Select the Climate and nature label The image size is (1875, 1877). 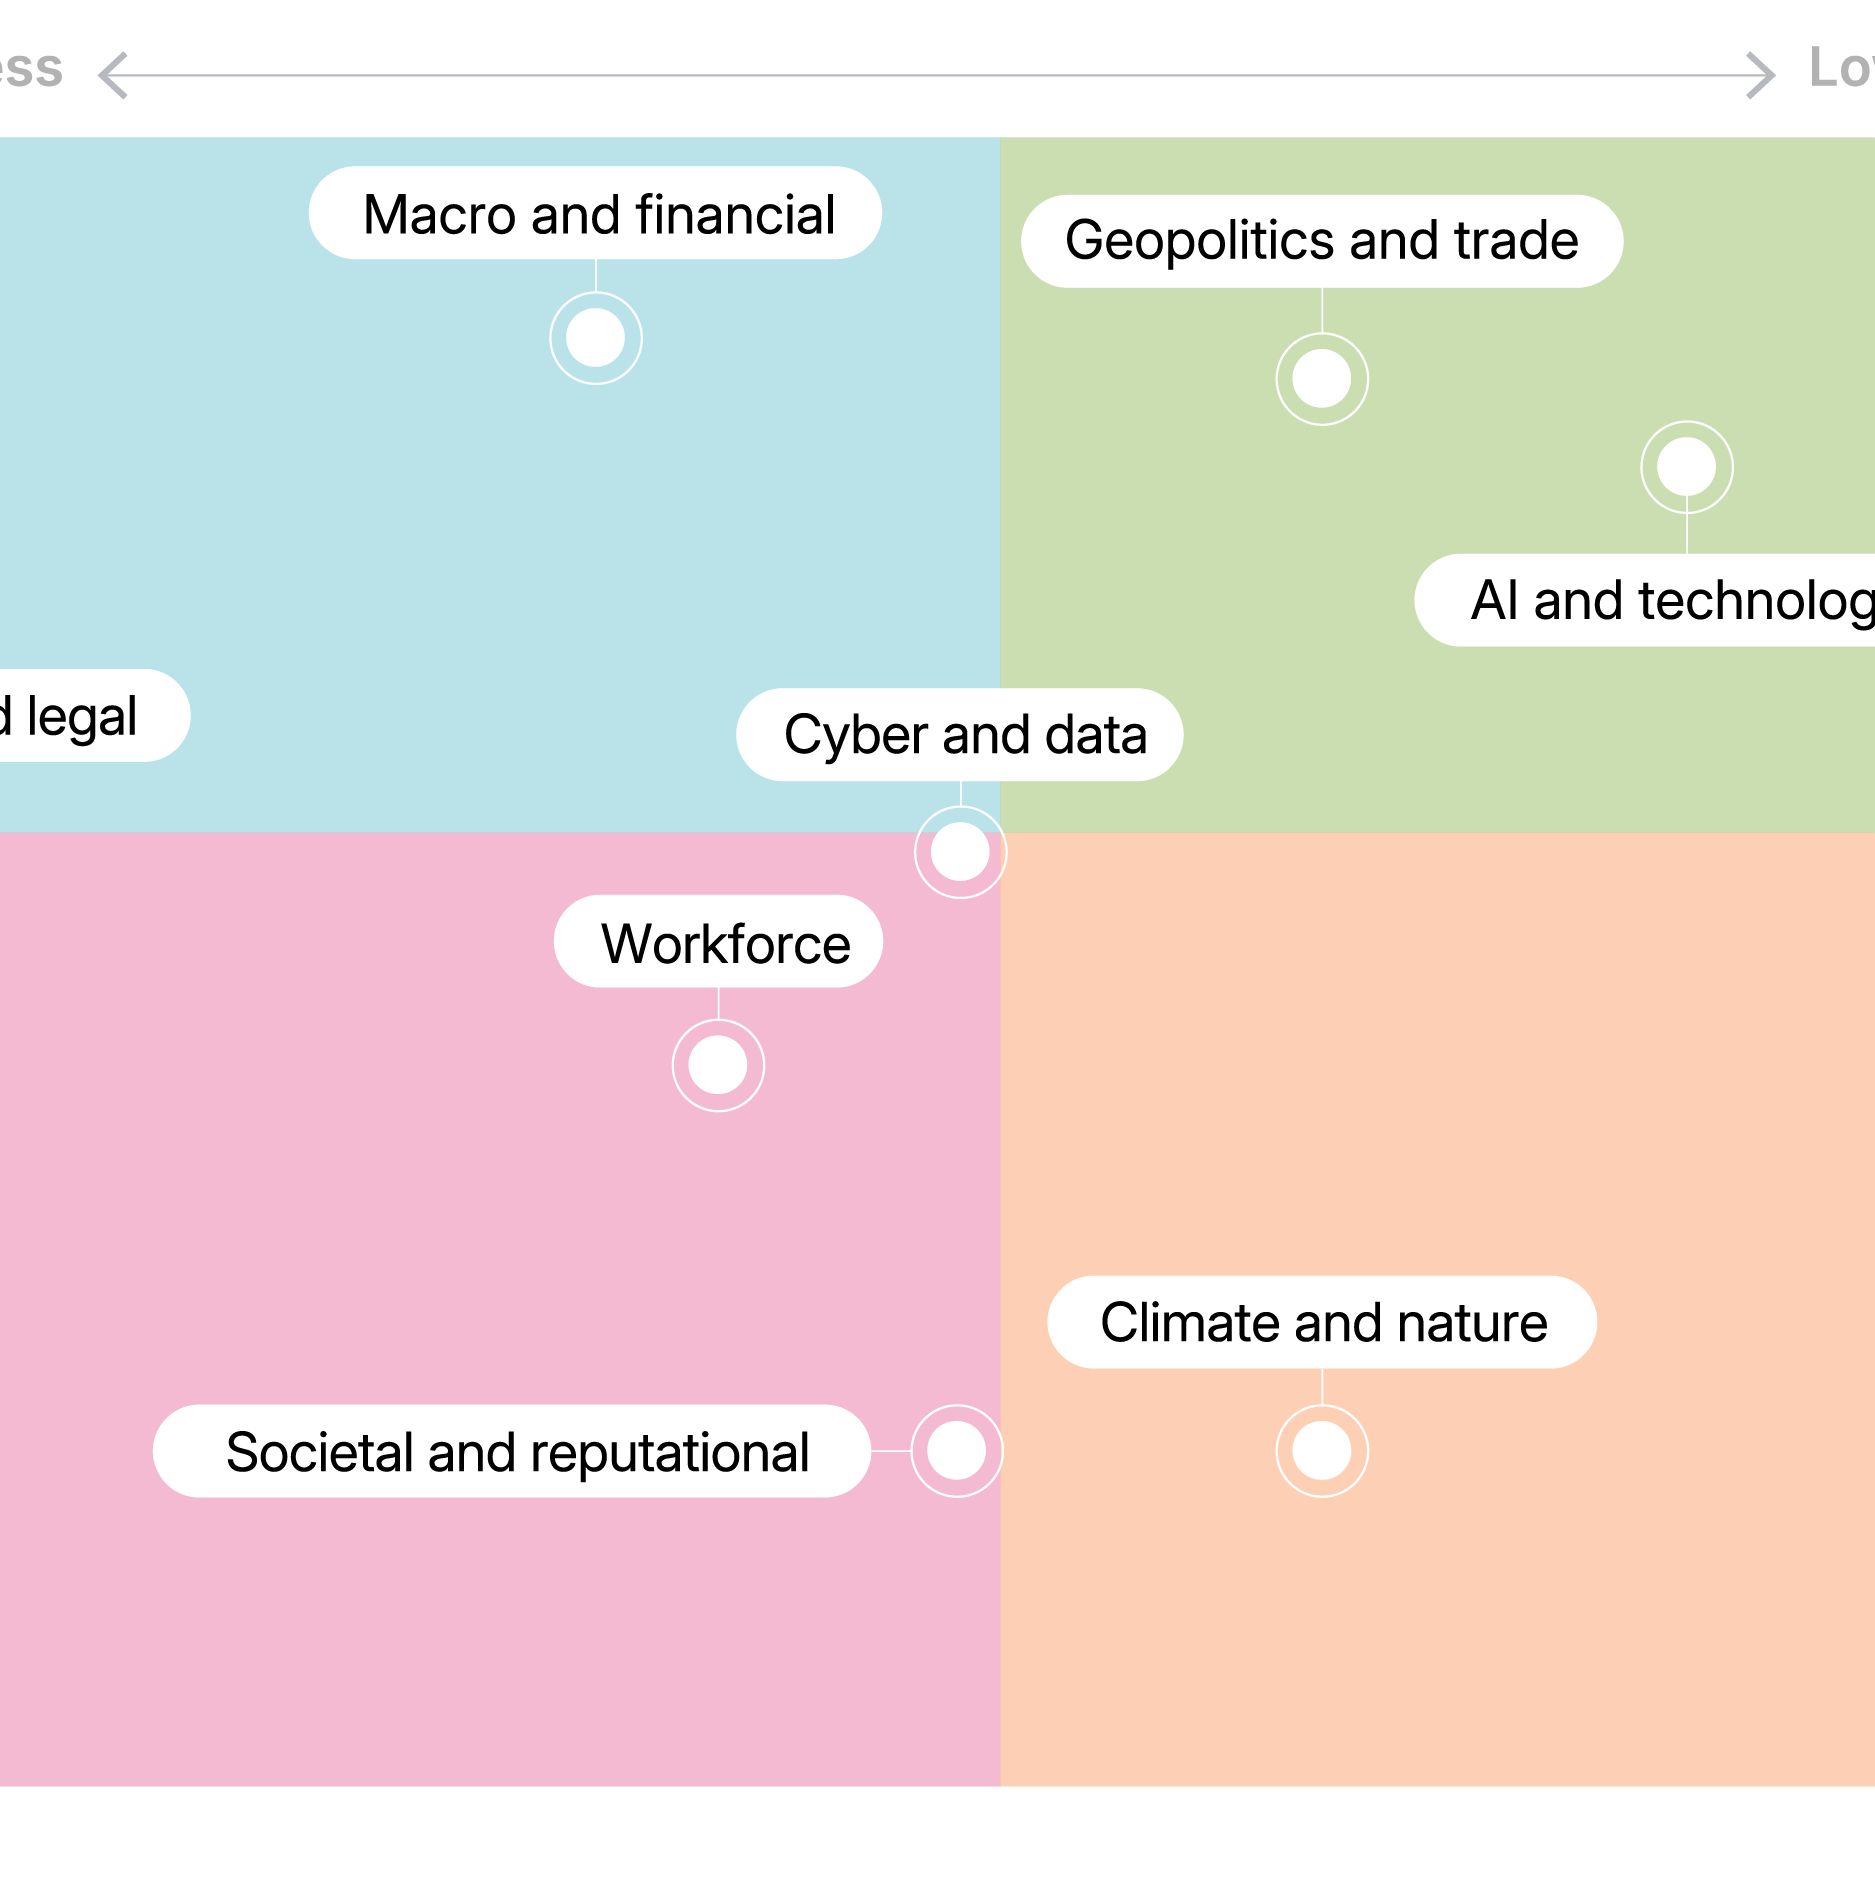tap(1321, 1322)
